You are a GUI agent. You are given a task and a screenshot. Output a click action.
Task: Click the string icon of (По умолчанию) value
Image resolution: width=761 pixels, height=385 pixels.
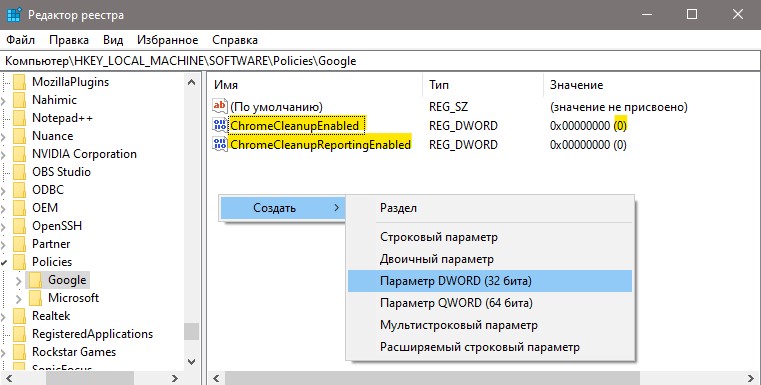click(220, 106)
